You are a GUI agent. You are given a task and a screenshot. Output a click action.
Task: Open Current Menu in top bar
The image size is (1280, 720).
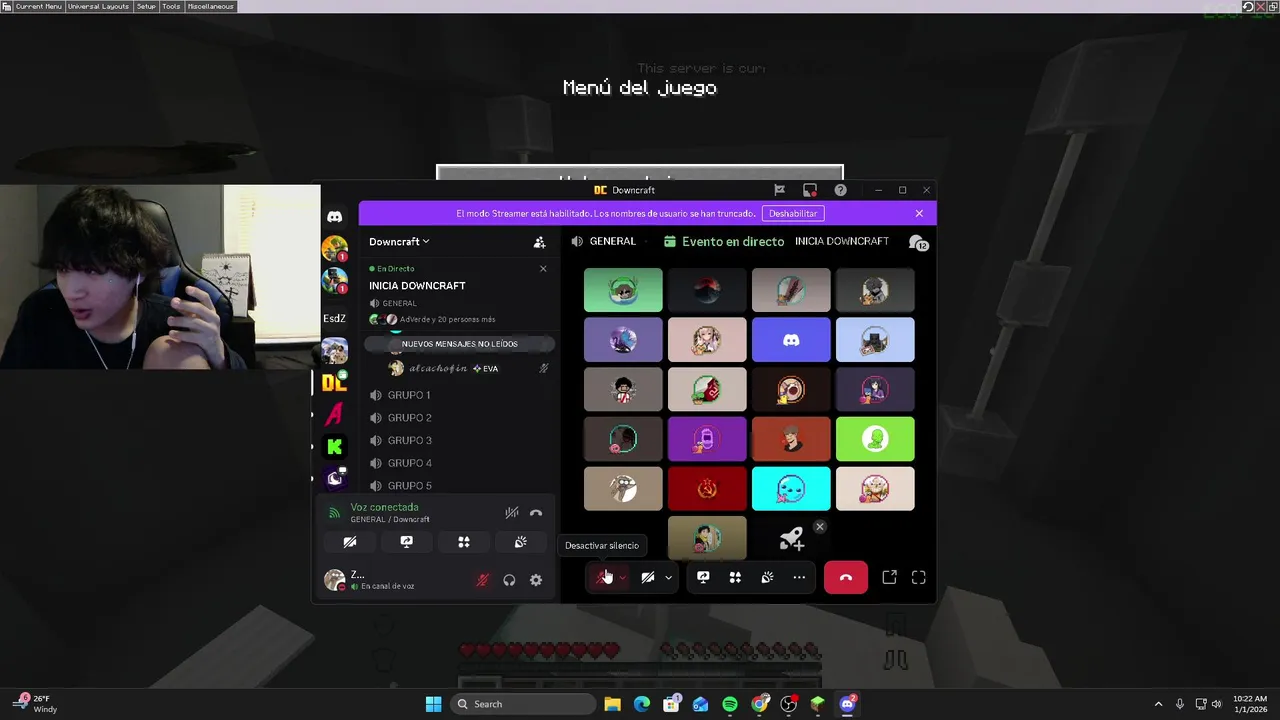coord(38,6)
